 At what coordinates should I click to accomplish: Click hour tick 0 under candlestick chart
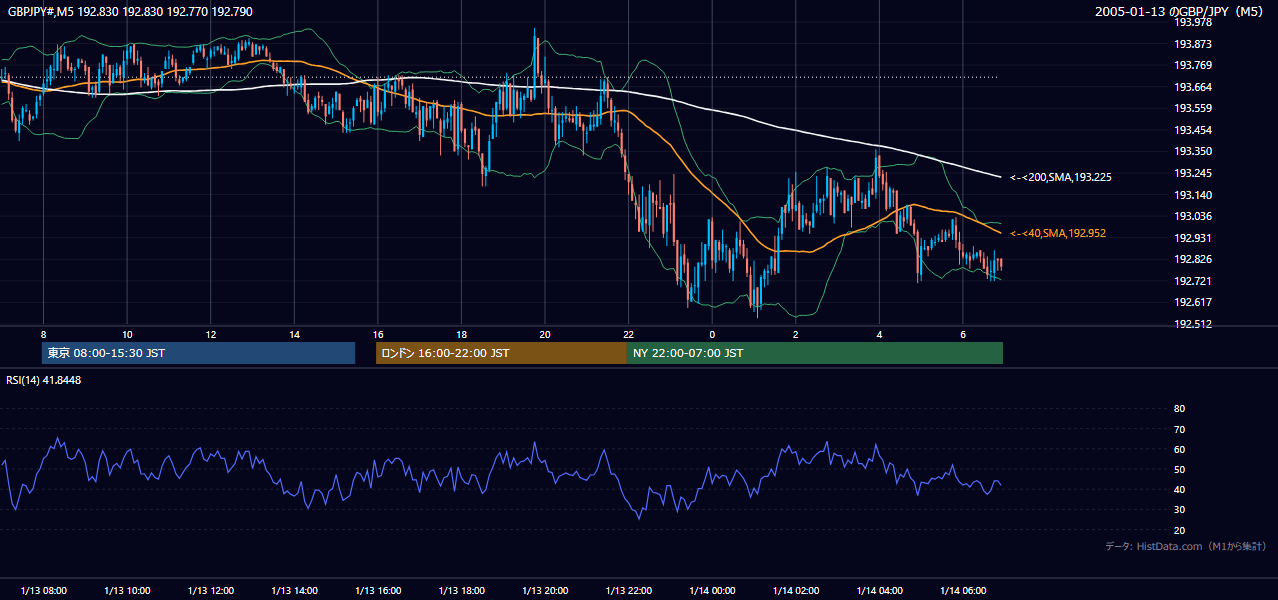pos(712,334)
